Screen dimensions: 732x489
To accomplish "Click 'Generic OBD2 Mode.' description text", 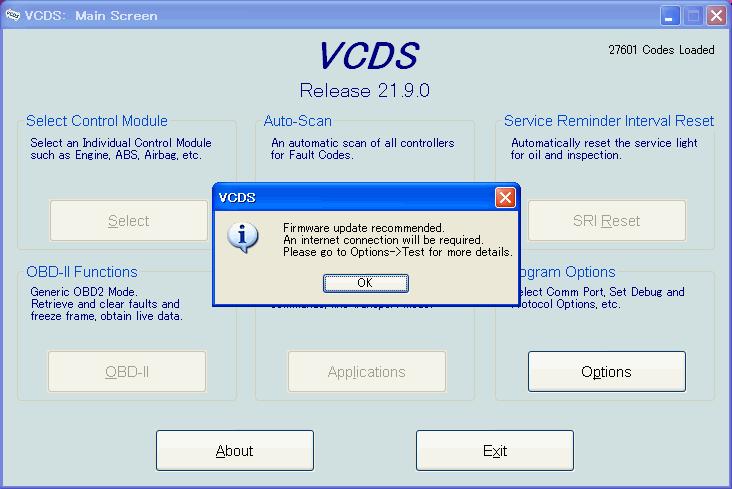I will pos(84,292).
